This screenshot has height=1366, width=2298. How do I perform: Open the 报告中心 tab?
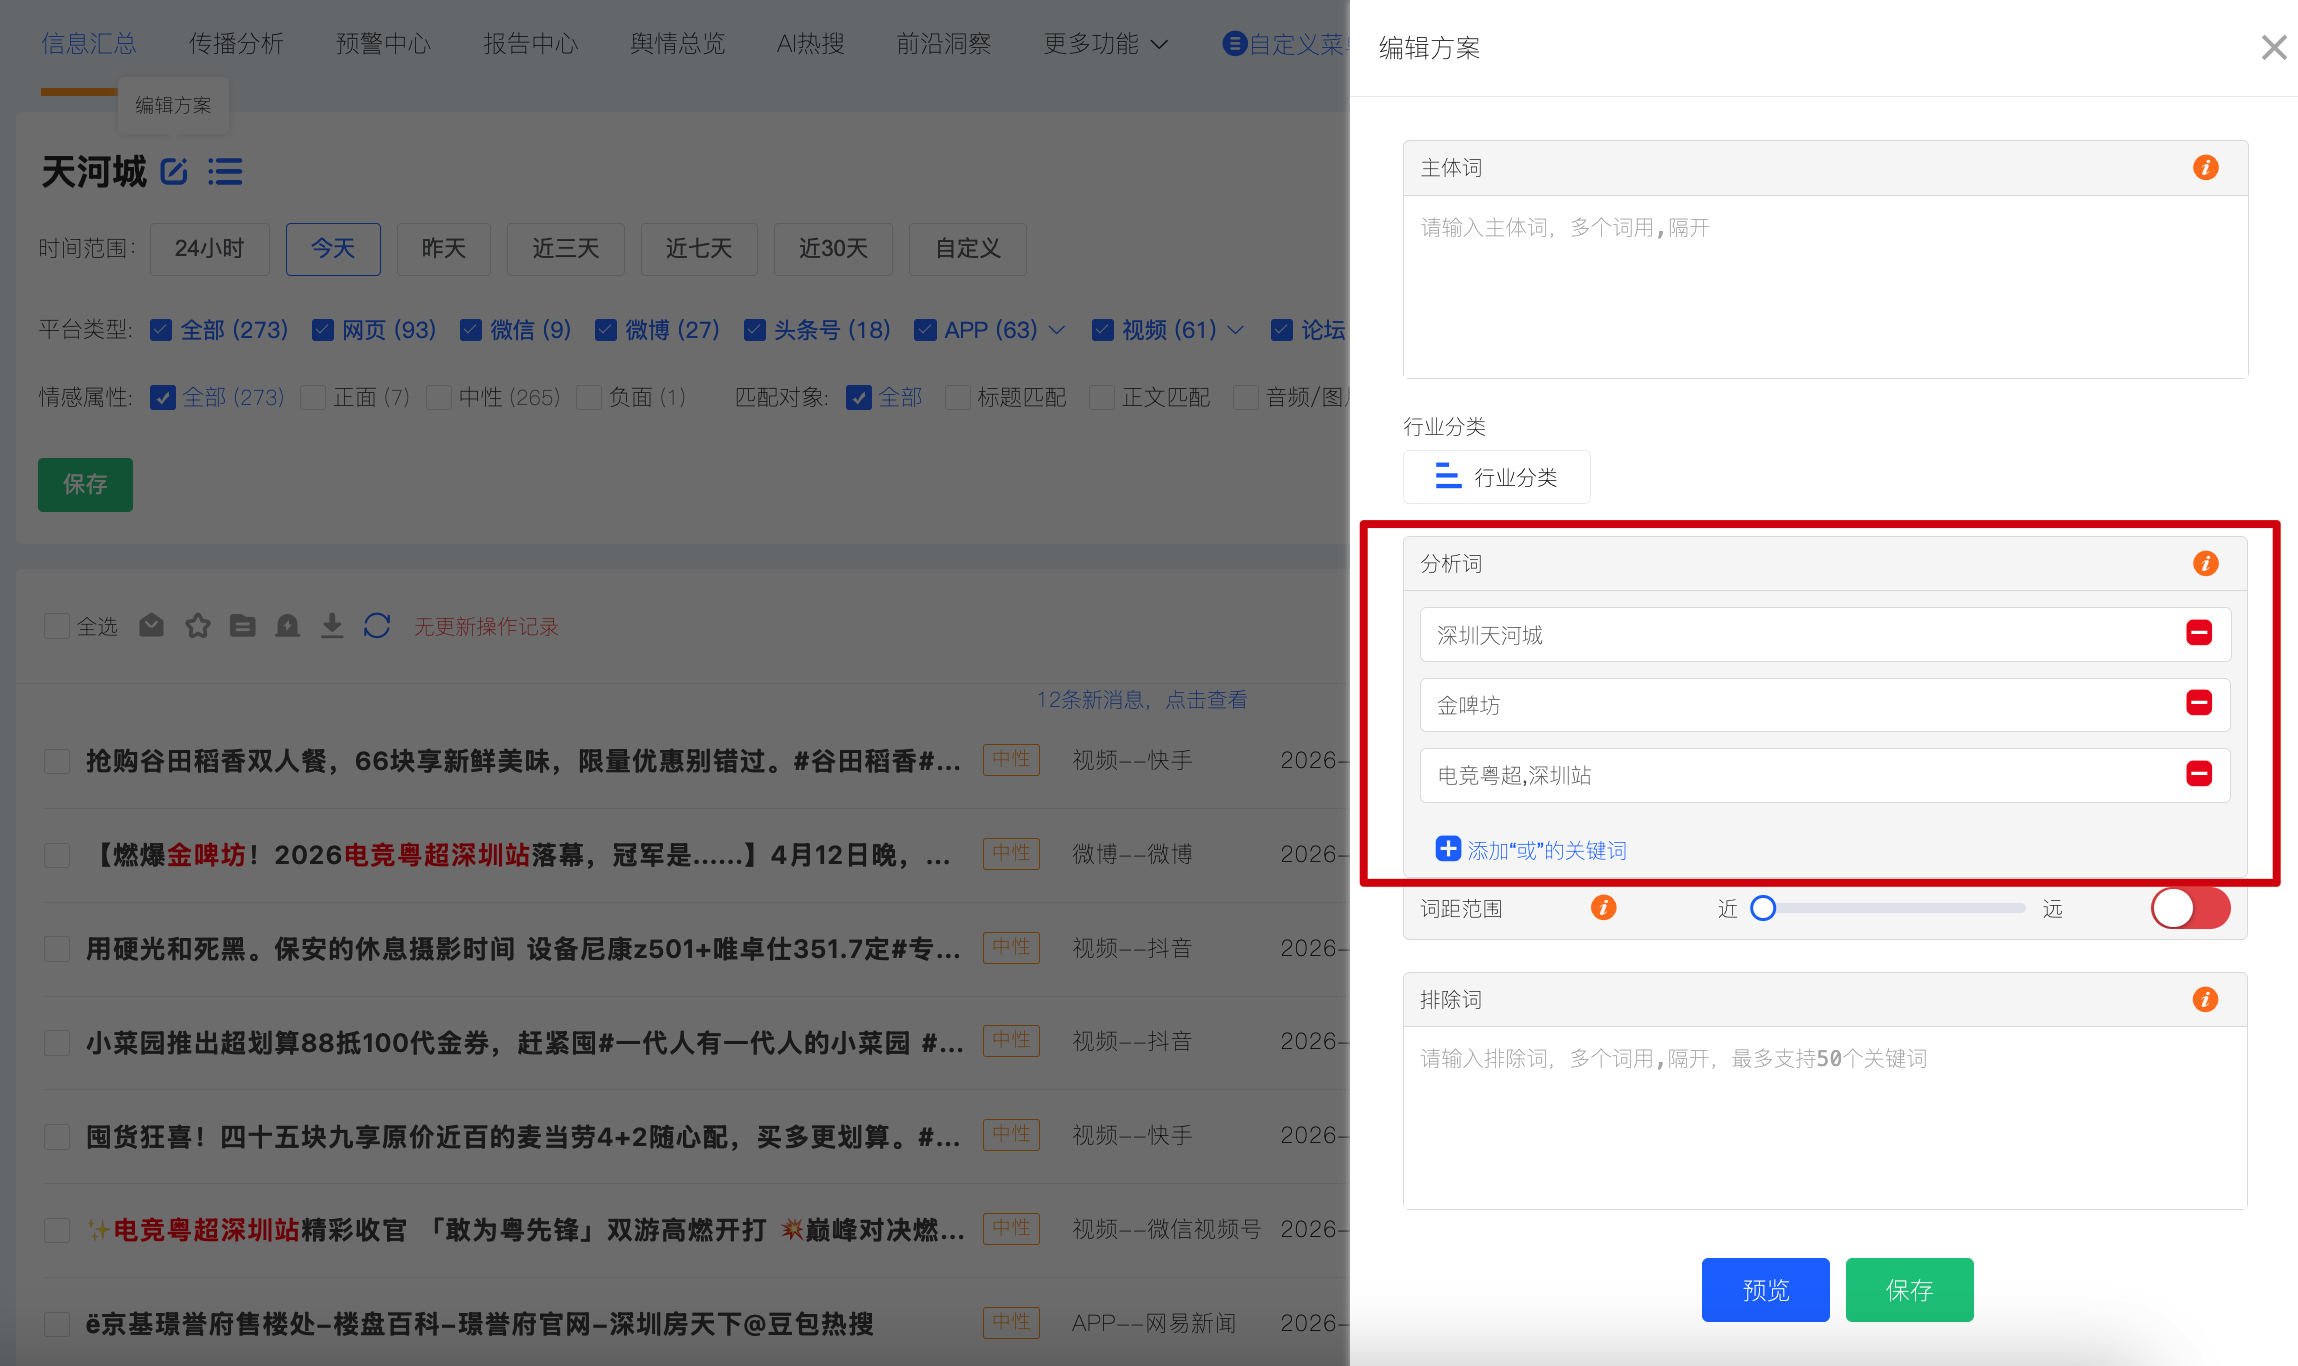[x=530, y=44]
